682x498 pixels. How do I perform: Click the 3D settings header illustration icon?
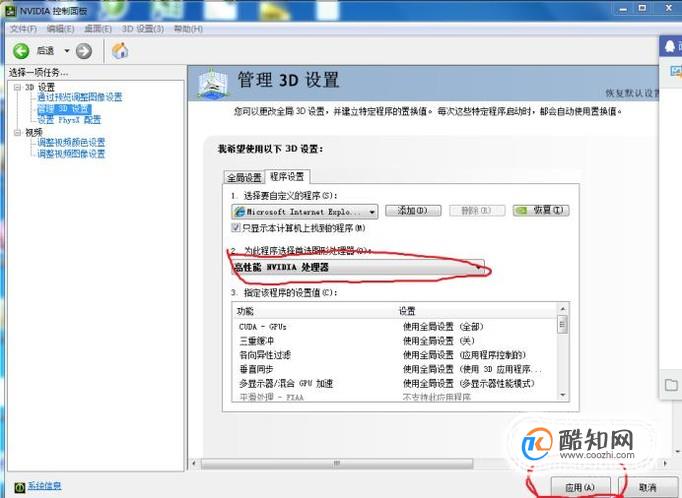click(212, 83)
